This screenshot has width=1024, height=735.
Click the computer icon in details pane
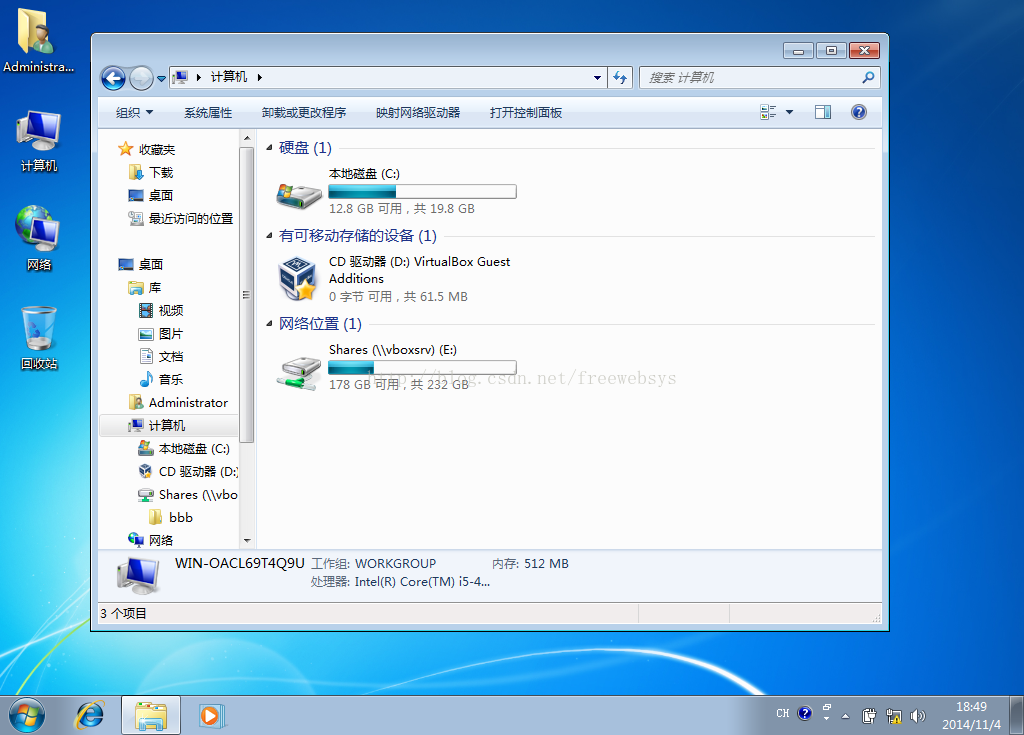[x=138, y=576]
